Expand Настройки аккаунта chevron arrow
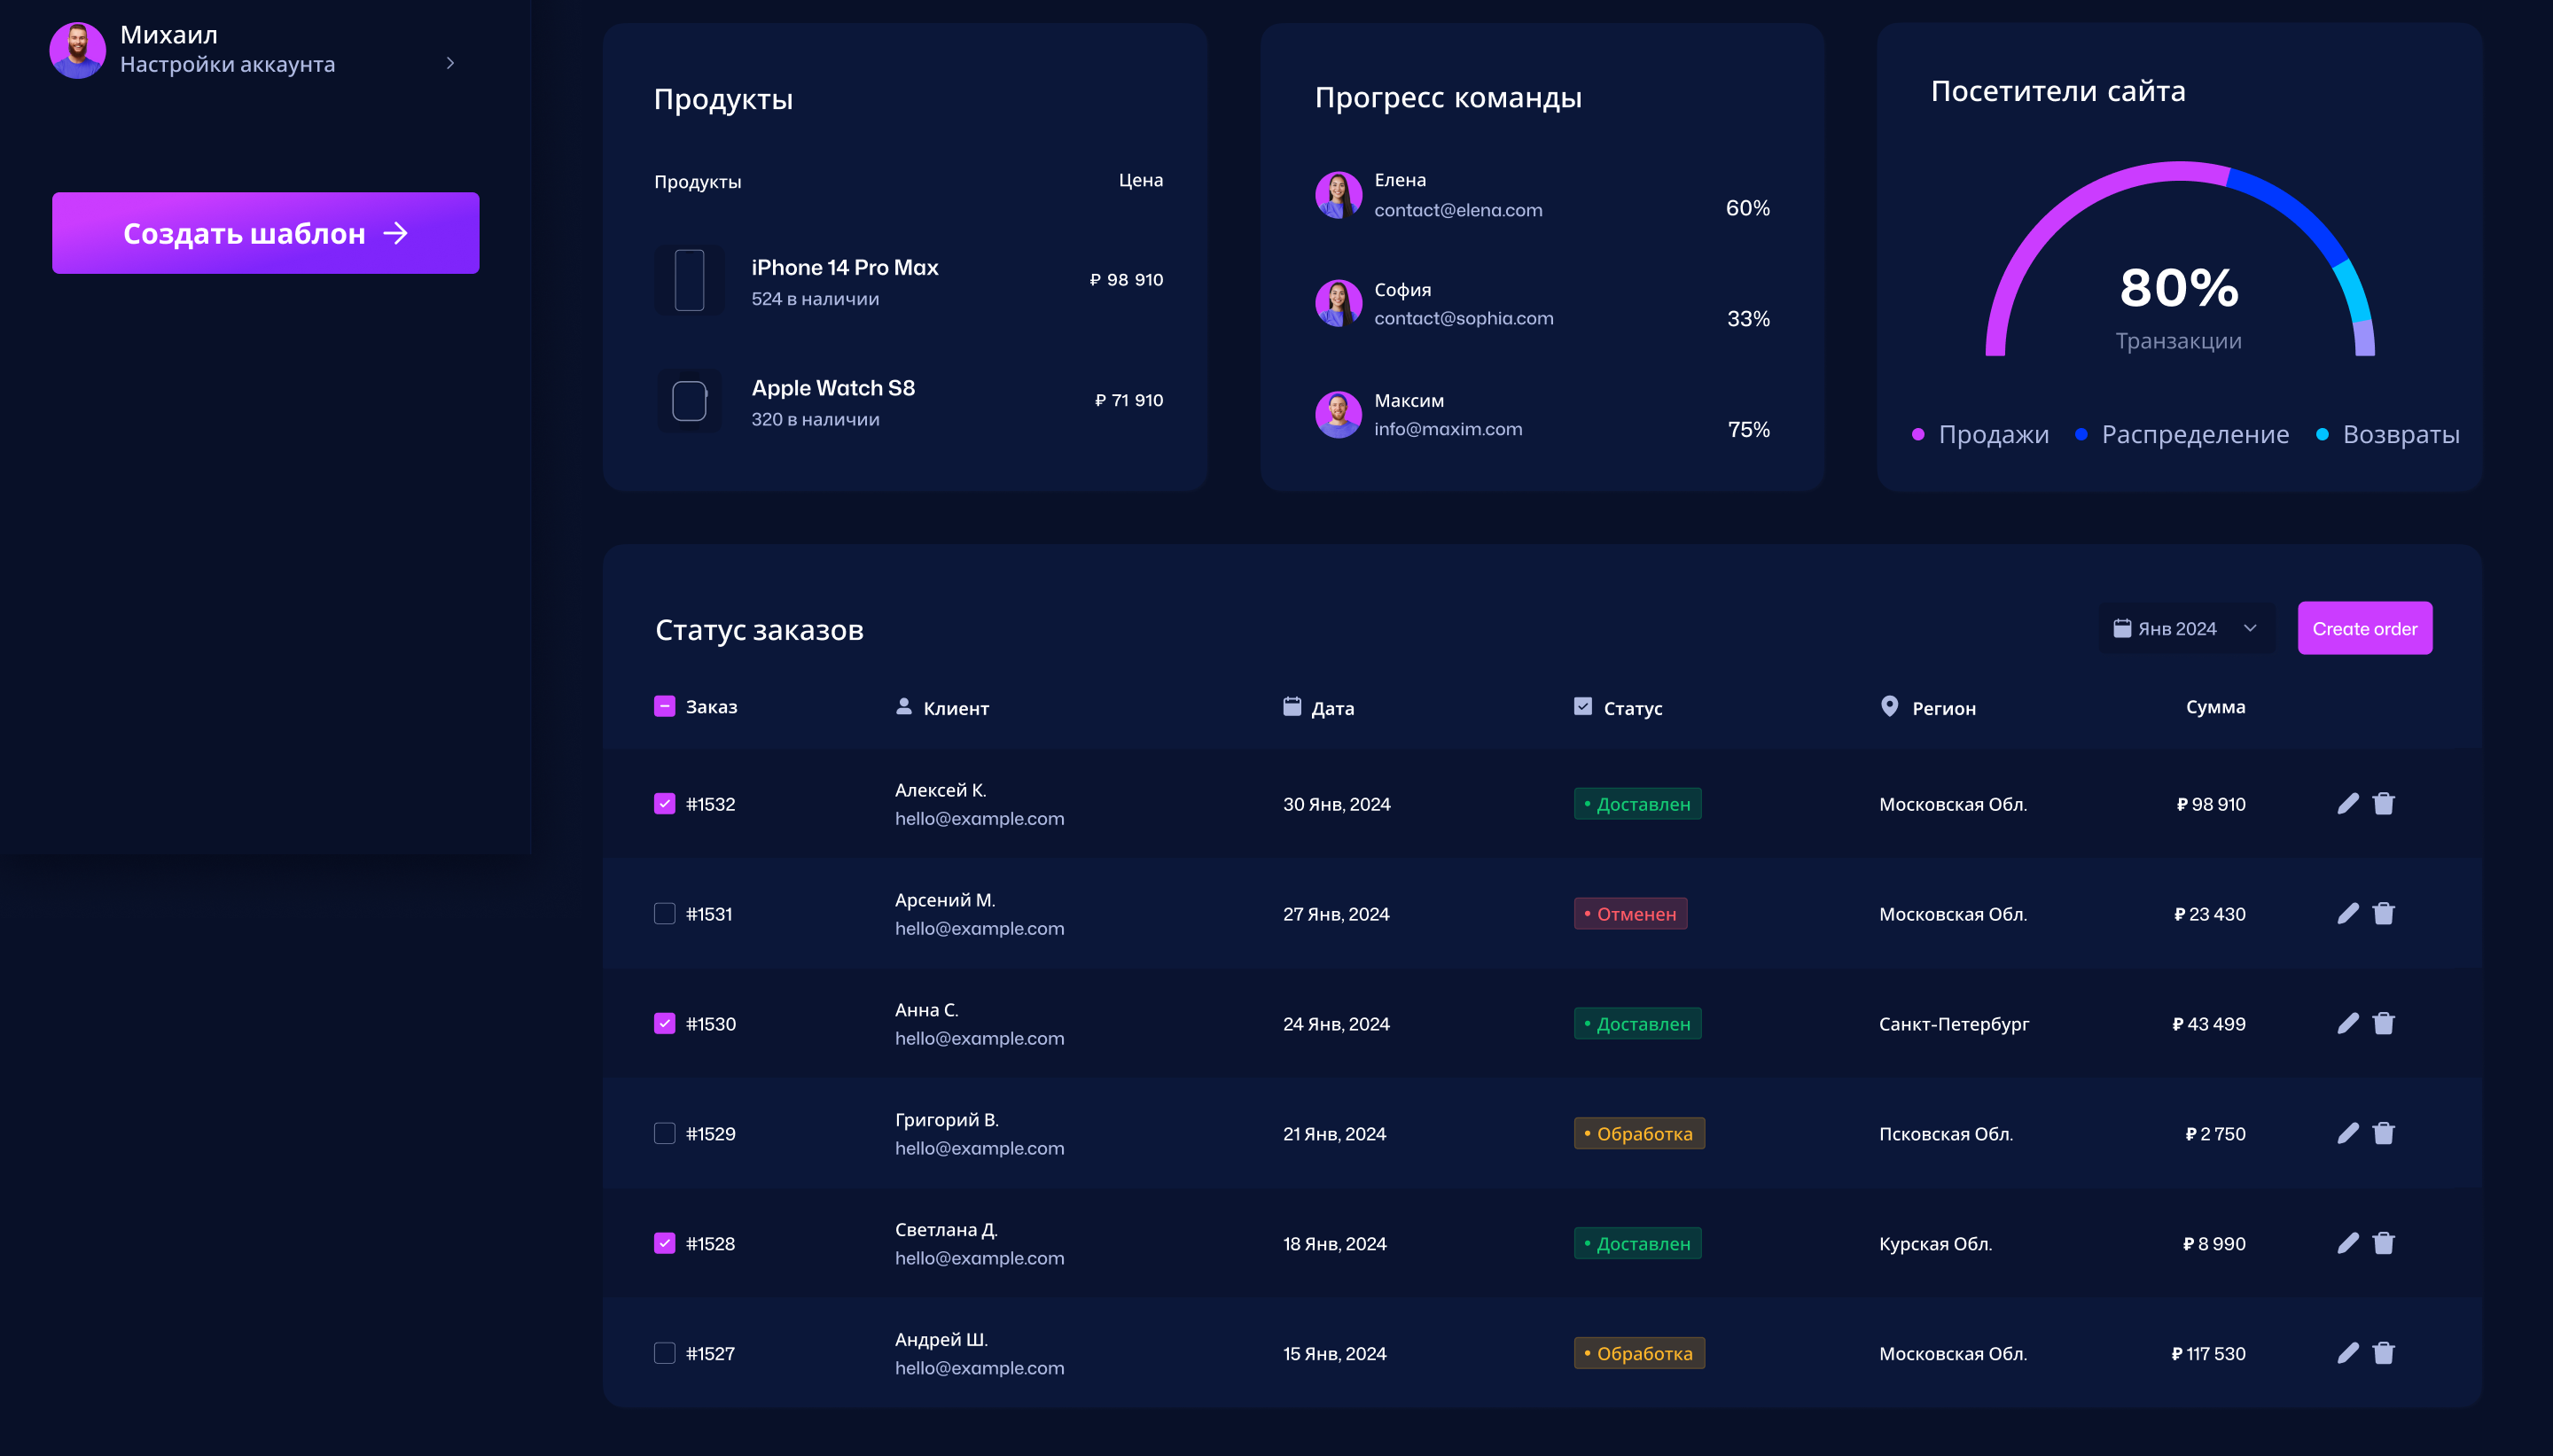2553x1456 pixels. 450,63
